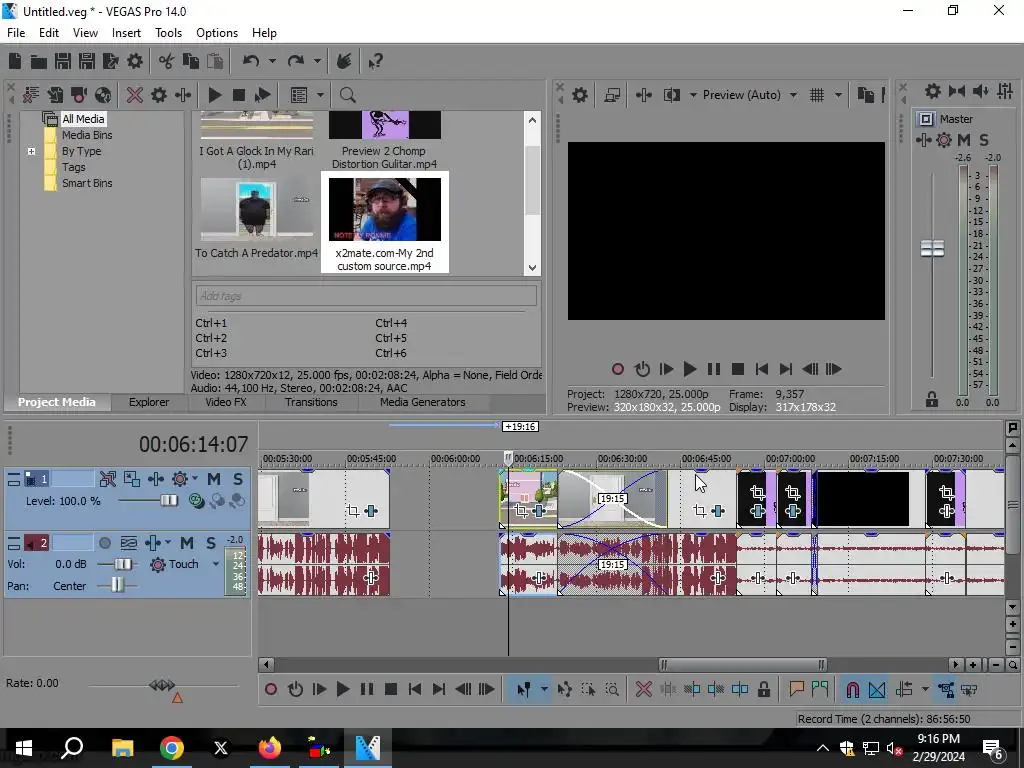Image resolution: width=1024 pixels, height=768 pixels.
Task: Cut selection with the scissors icon
Action: click(167, 61)
